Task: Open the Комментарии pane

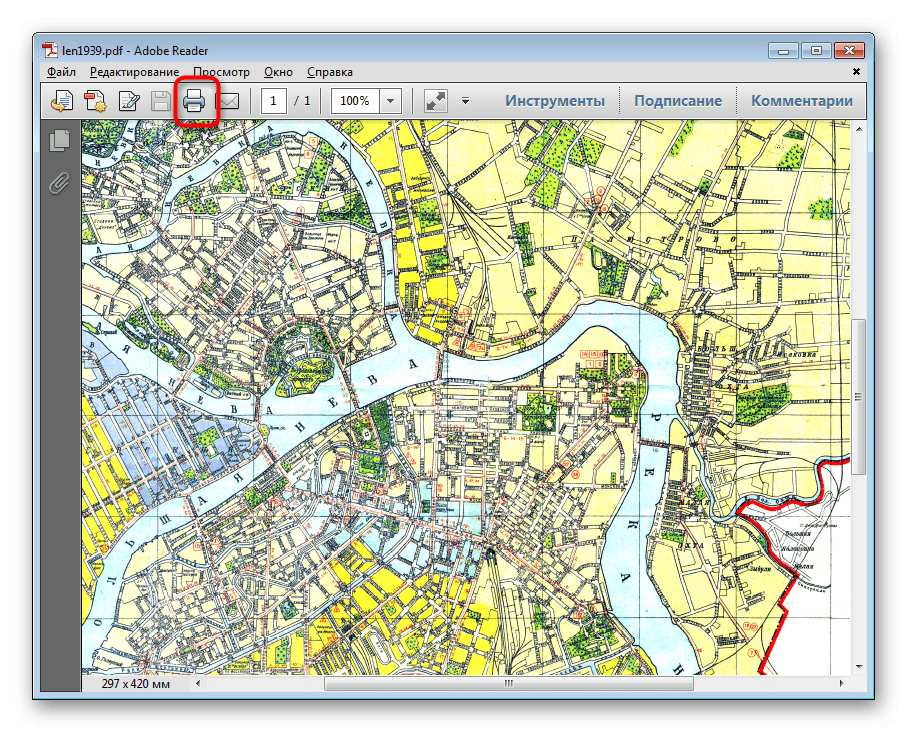Action: (801, 101)
